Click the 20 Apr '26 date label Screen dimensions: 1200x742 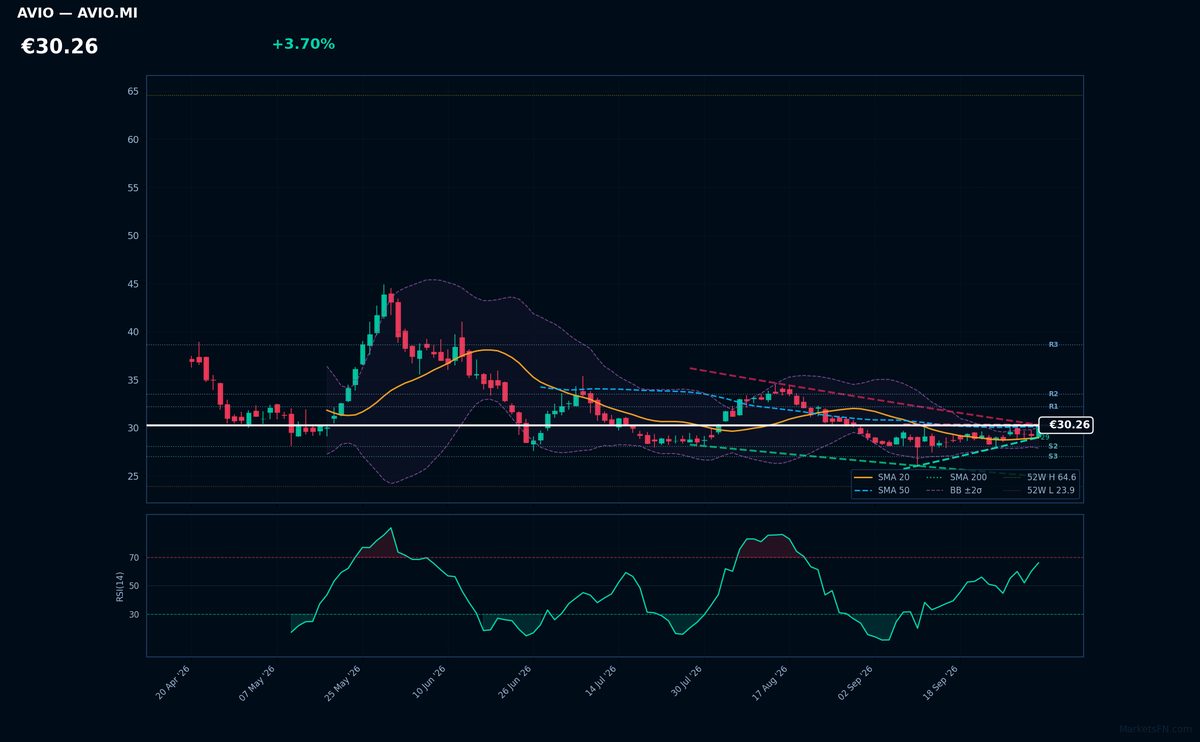coord(173,683)
